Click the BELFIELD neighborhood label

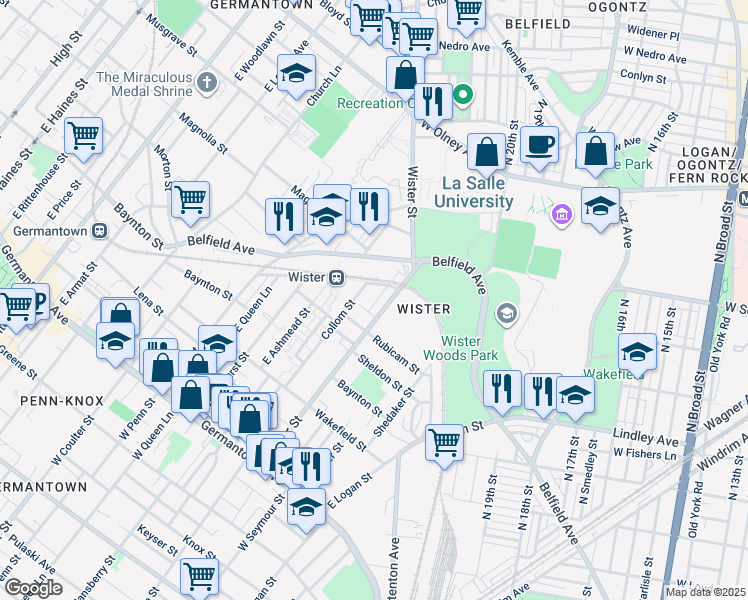[538, 24]
